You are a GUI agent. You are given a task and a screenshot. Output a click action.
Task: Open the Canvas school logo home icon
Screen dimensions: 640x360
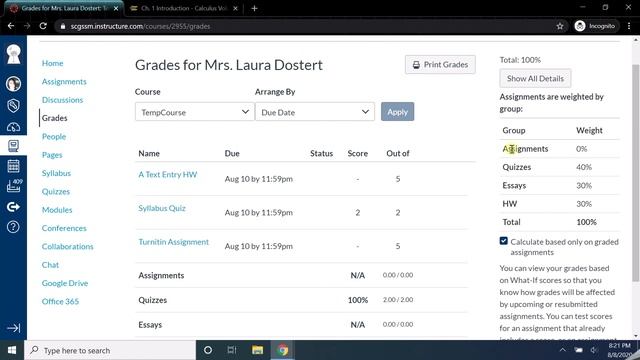(13, 54)
